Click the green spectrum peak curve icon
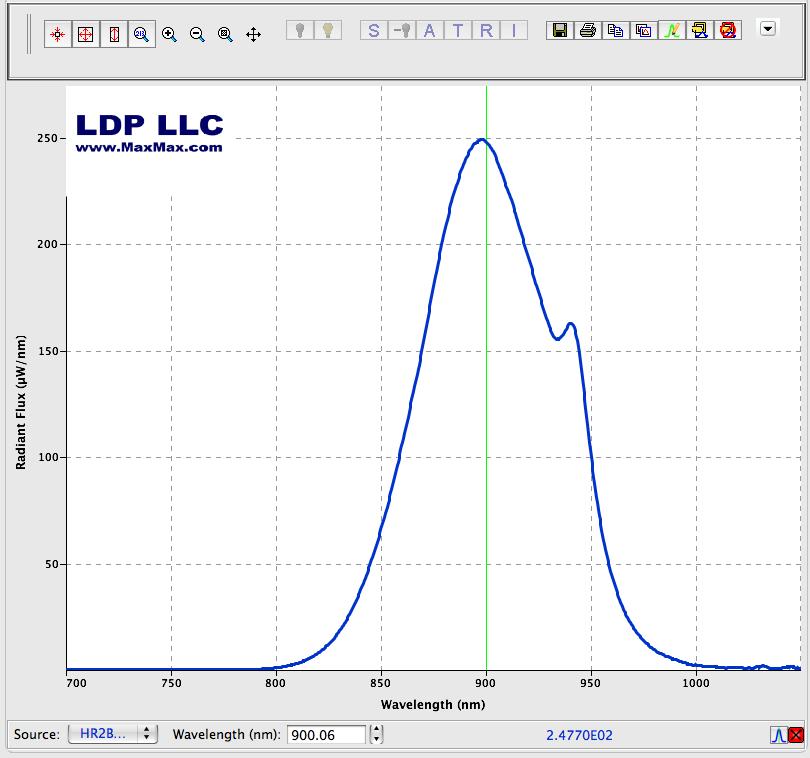The width and height of the screenshot is (810, 758). click(672, 30)
